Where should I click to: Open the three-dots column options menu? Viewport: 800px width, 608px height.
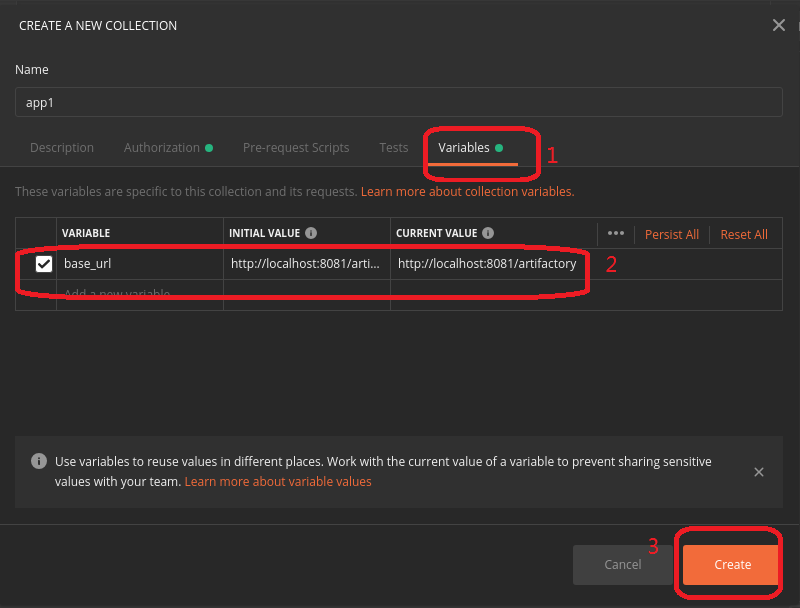pos(616,233)
